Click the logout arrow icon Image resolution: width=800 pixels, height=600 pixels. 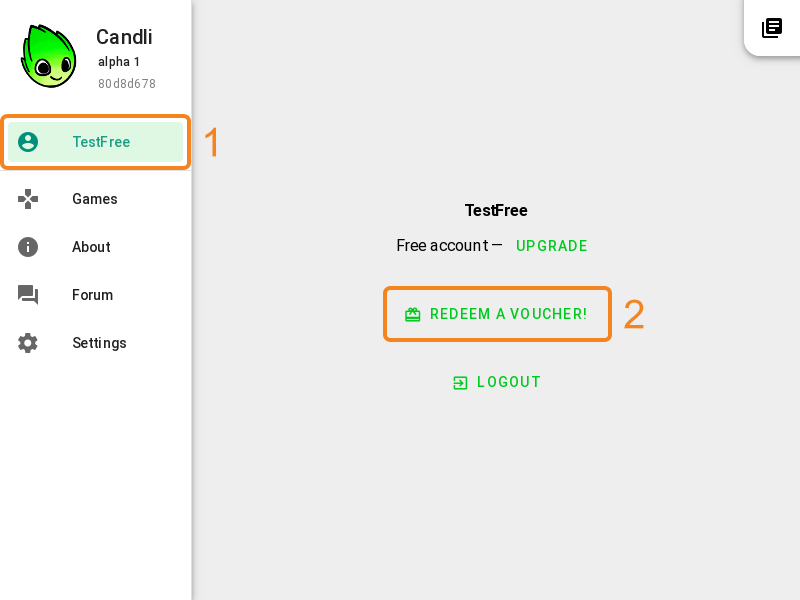tap(460, 383)
